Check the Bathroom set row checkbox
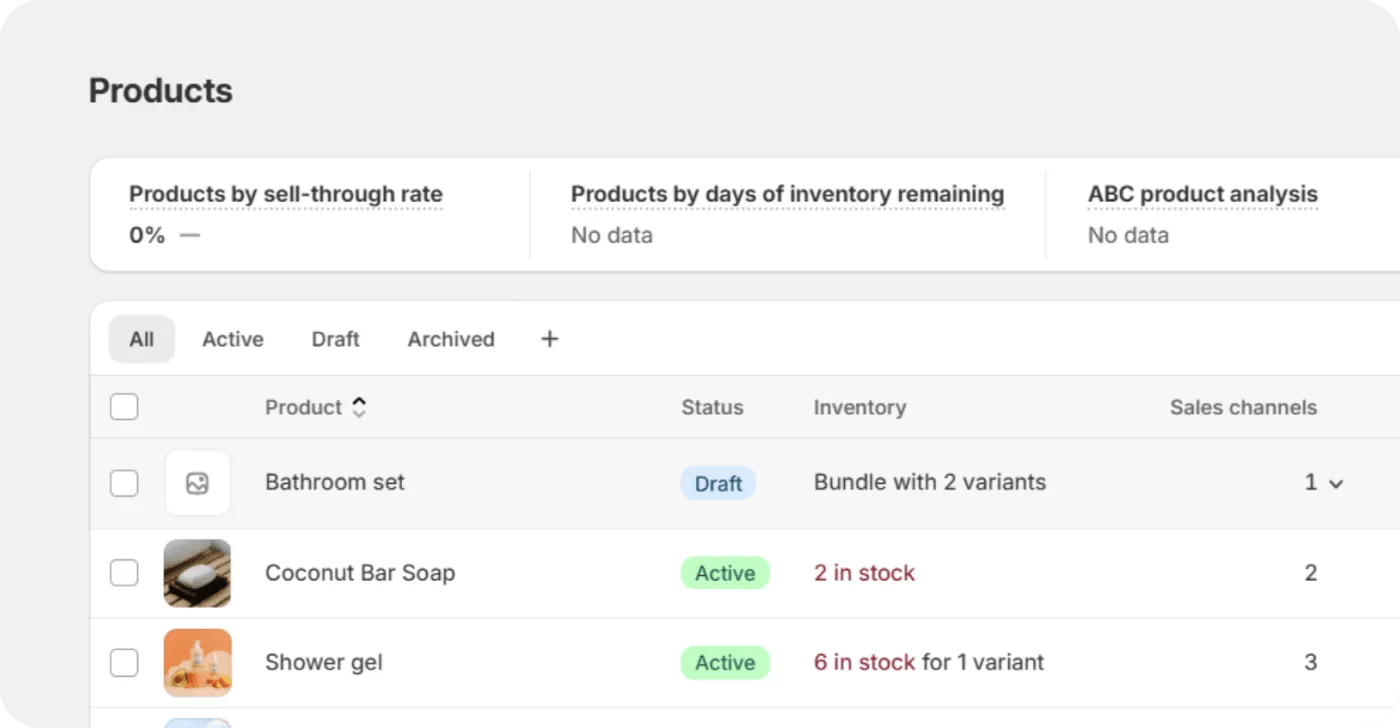 point(124,483)
